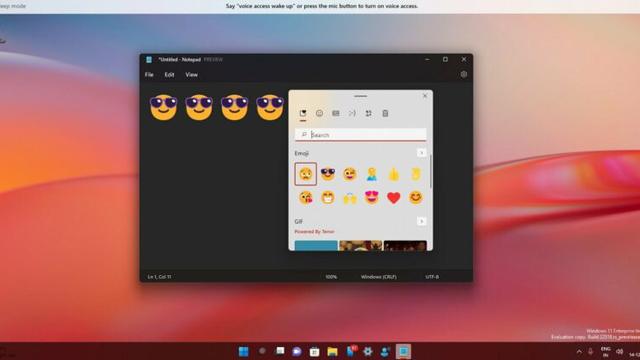Click the 100% zoom status entry

[331, 277]
